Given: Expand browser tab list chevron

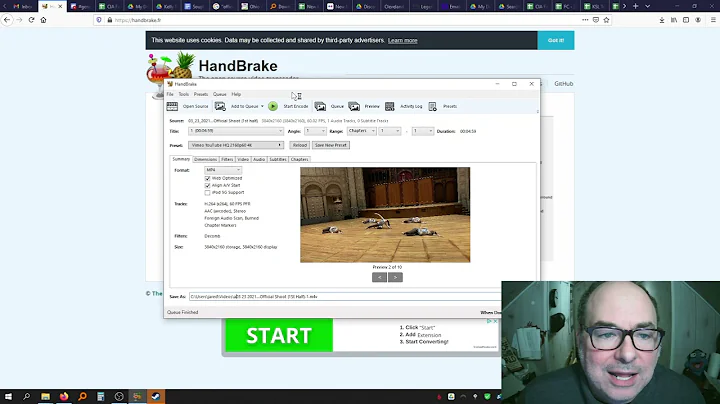Looking at the screenshot, I should tap(647, 6).
